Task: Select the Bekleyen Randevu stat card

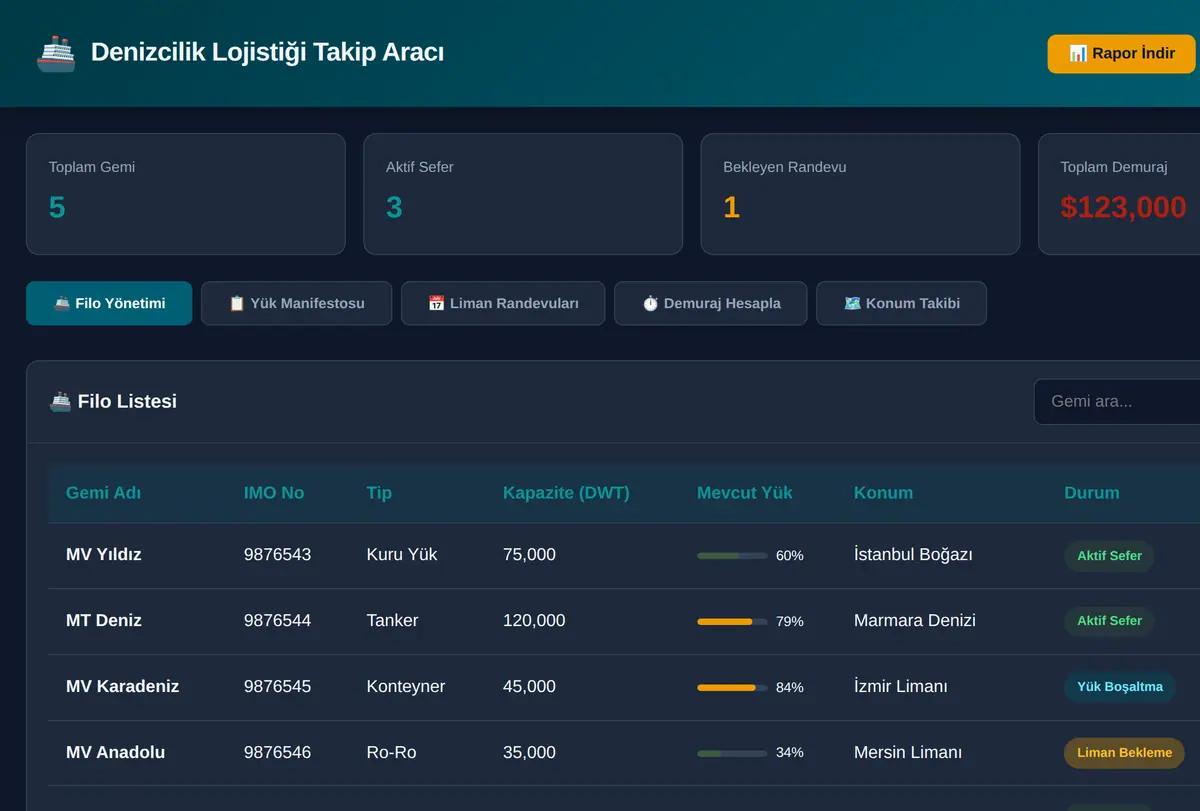Action: tap(860, 194)
